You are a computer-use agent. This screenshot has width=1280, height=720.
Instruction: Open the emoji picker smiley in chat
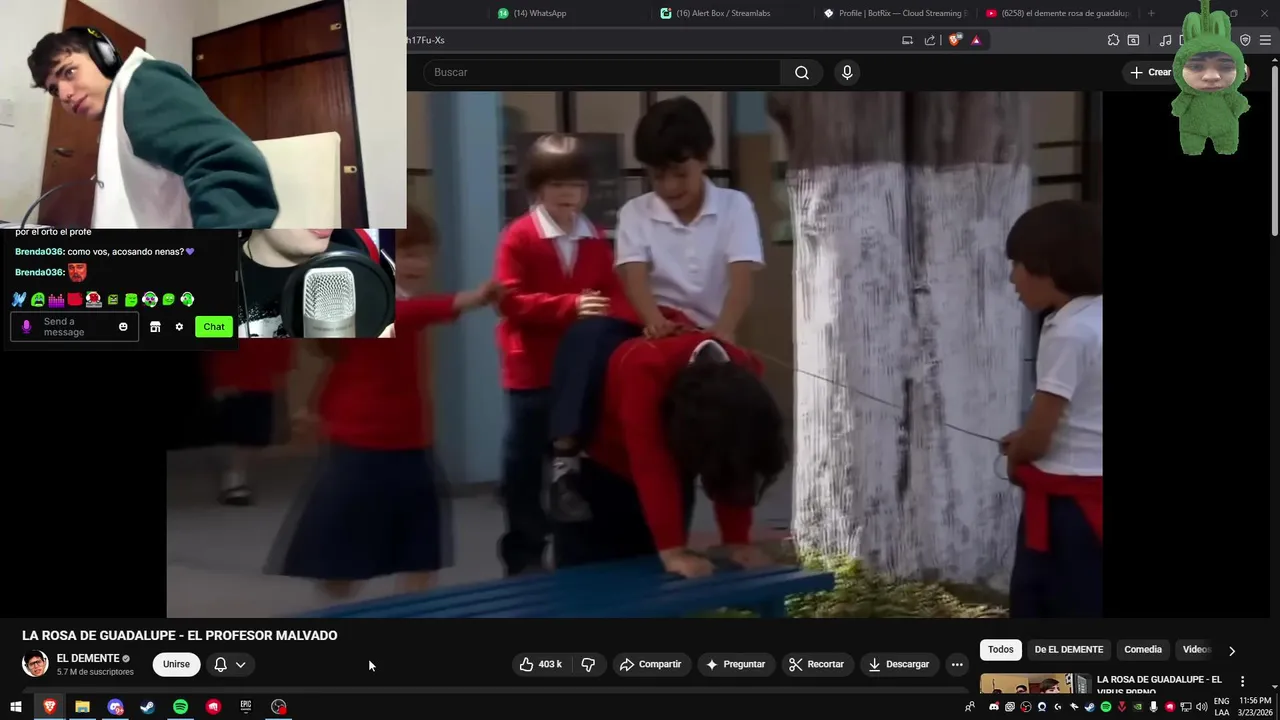click(123, 327)
